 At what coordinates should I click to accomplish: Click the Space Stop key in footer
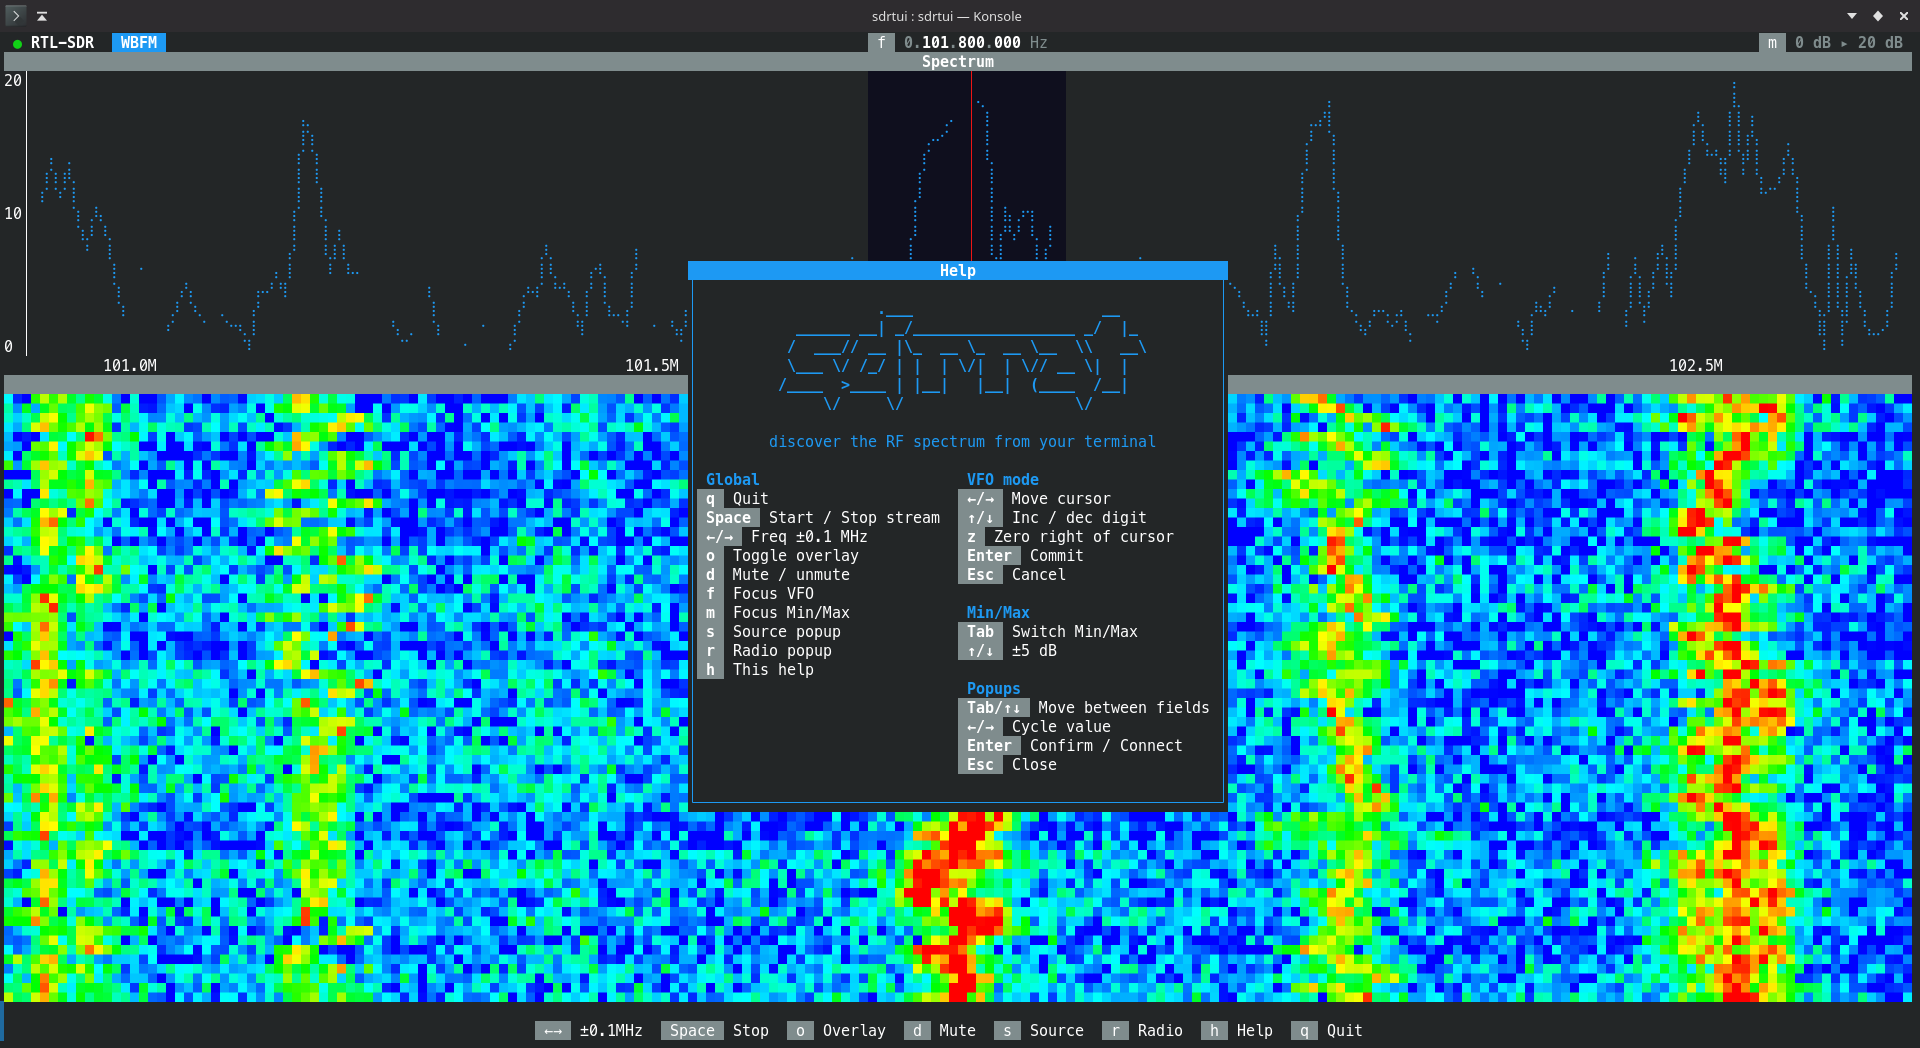tap(692, 1030)
